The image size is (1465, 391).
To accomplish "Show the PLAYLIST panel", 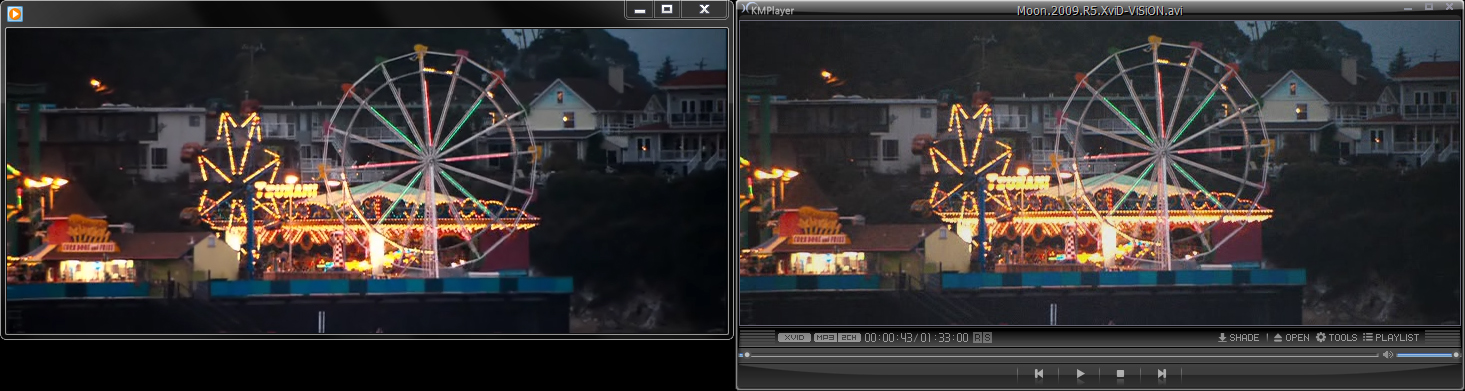I will pos(1391,338).
